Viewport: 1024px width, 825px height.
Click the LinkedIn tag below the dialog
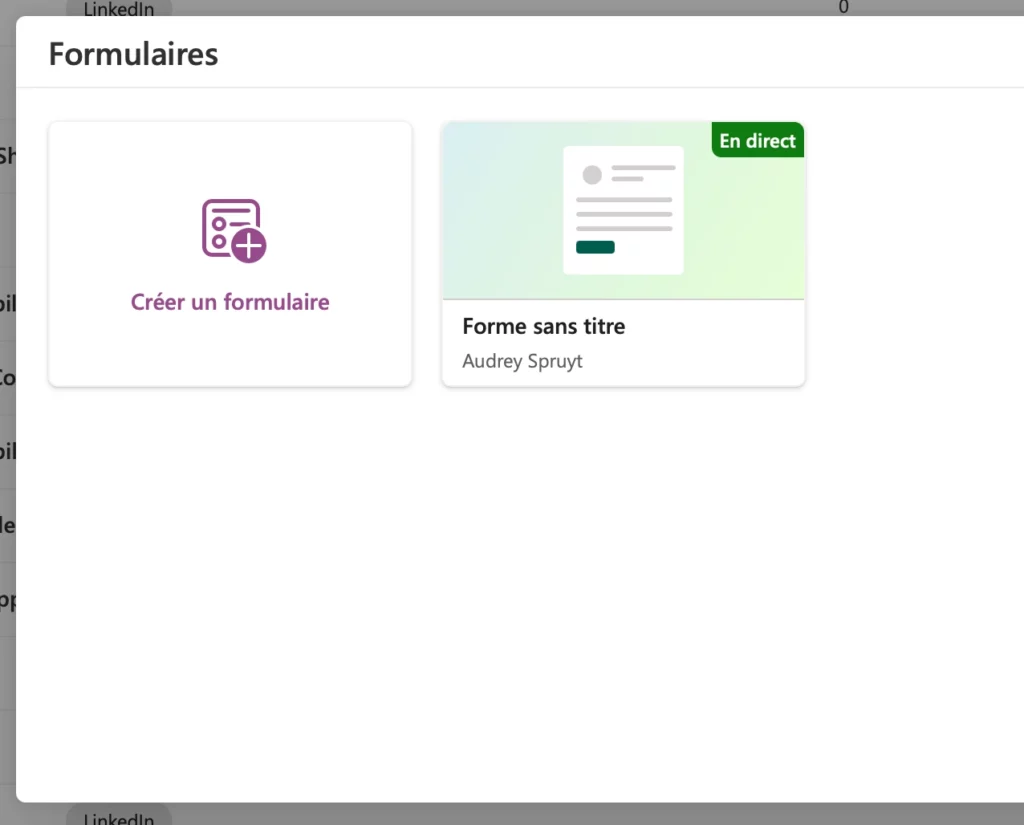click(x=118, y=817)
